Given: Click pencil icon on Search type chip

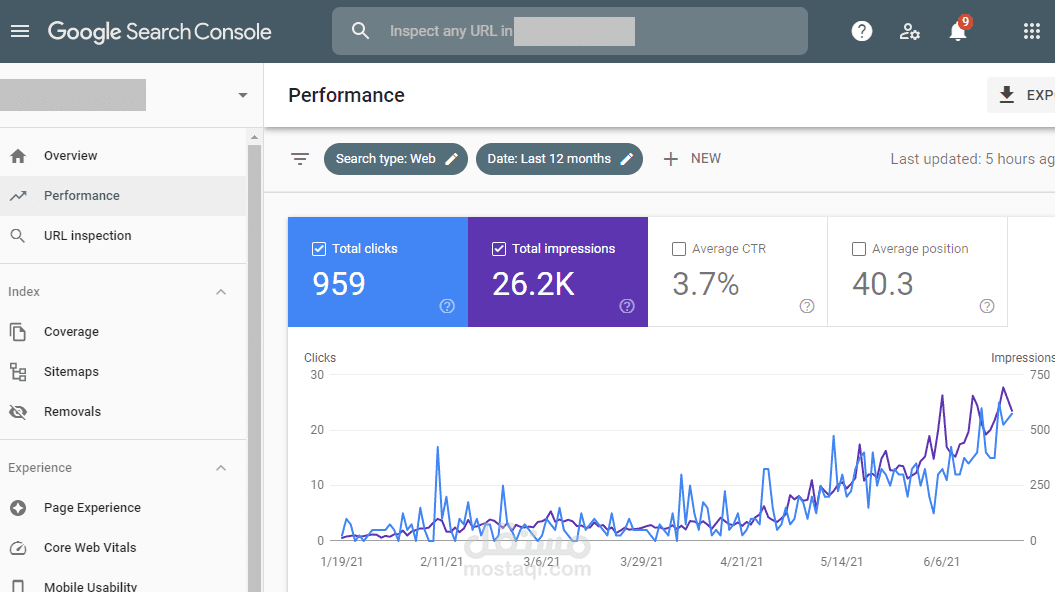Looking at the screenshot, I should coord(451,159).
